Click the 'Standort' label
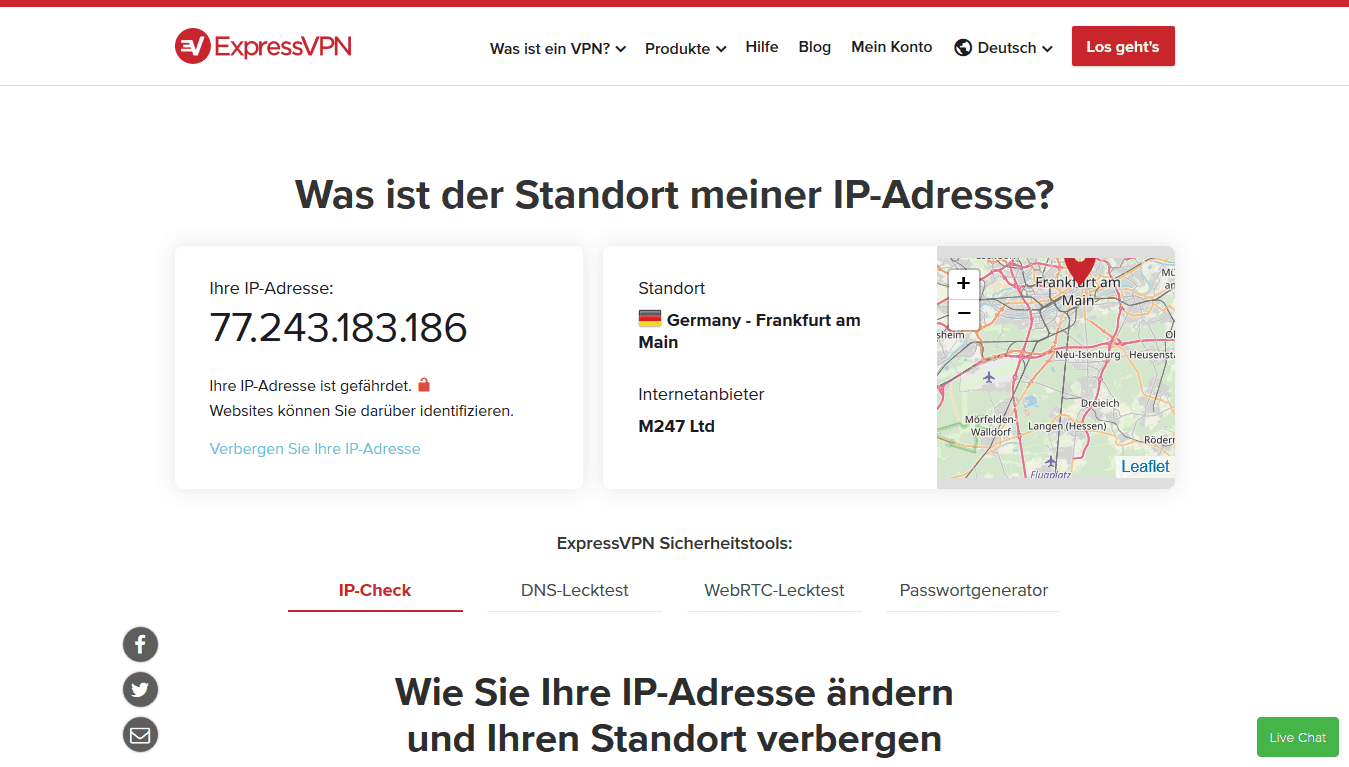Image resolution: width=1349 pixels, height=767 pixels. tap(672, 288)
